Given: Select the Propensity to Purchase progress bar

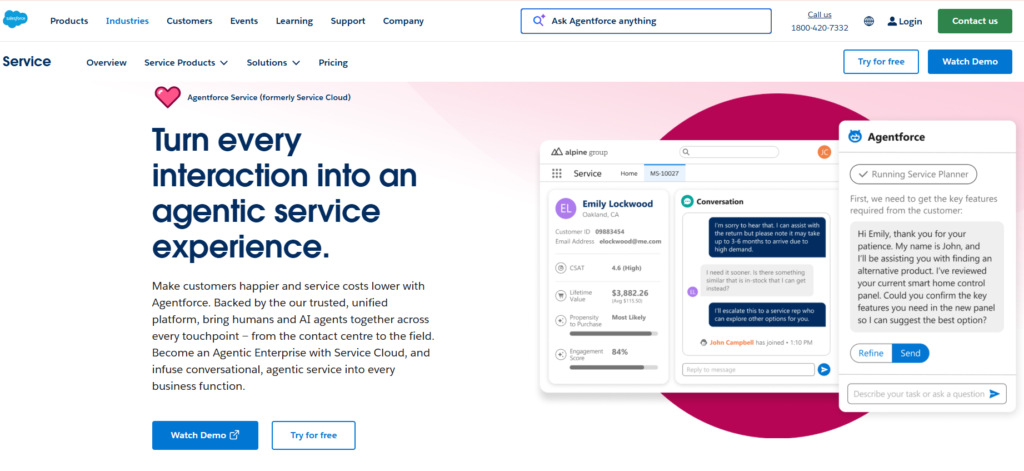Looking at the screenshot, I should 613,334.
